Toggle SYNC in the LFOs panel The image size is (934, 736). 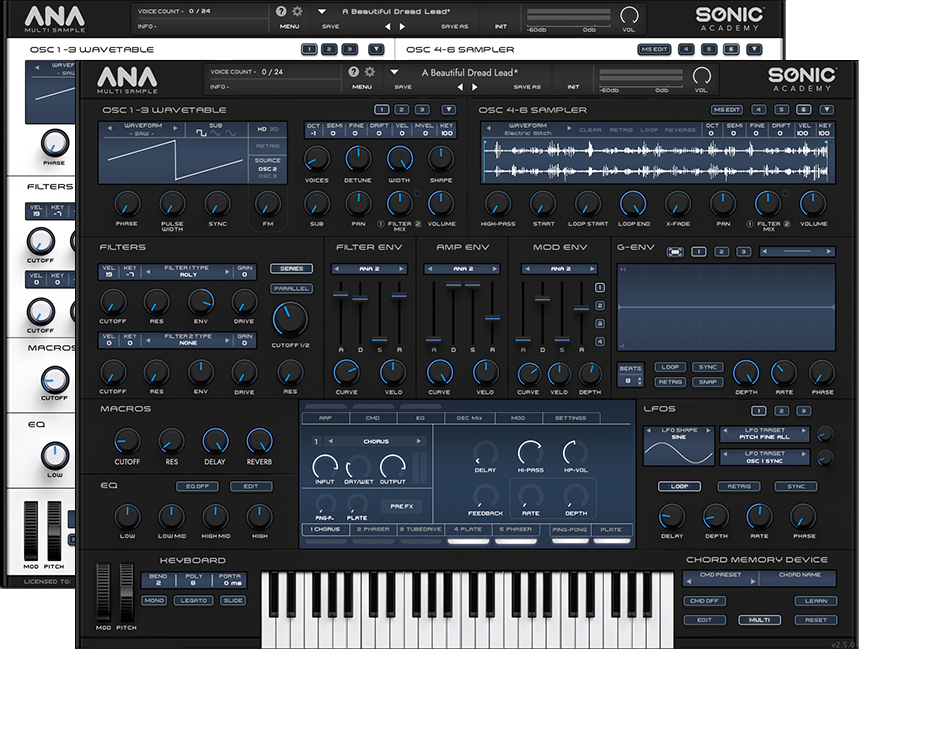796,486
